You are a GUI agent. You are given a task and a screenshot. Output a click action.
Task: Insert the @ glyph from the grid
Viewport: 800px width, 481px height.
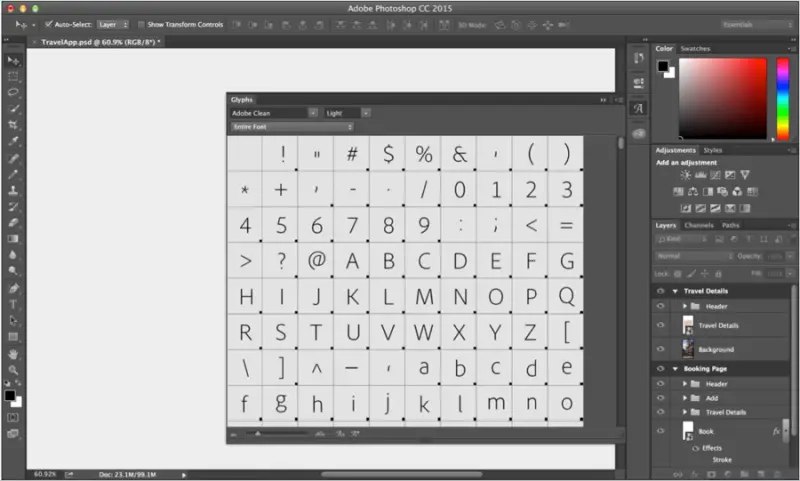[x=316, y=261]
